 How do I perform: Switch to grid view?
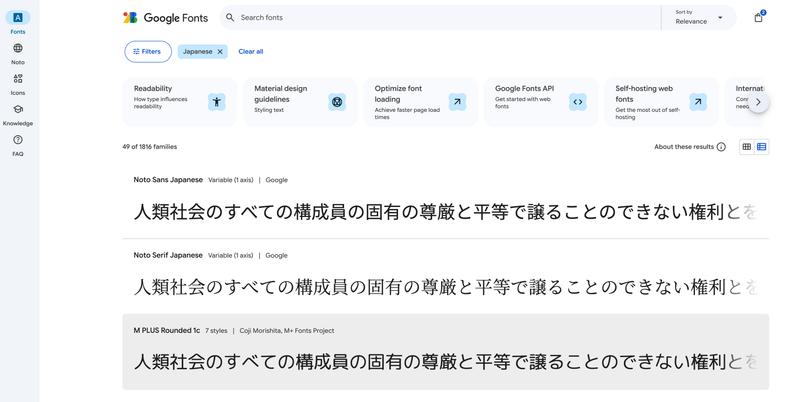pos(747,147)
